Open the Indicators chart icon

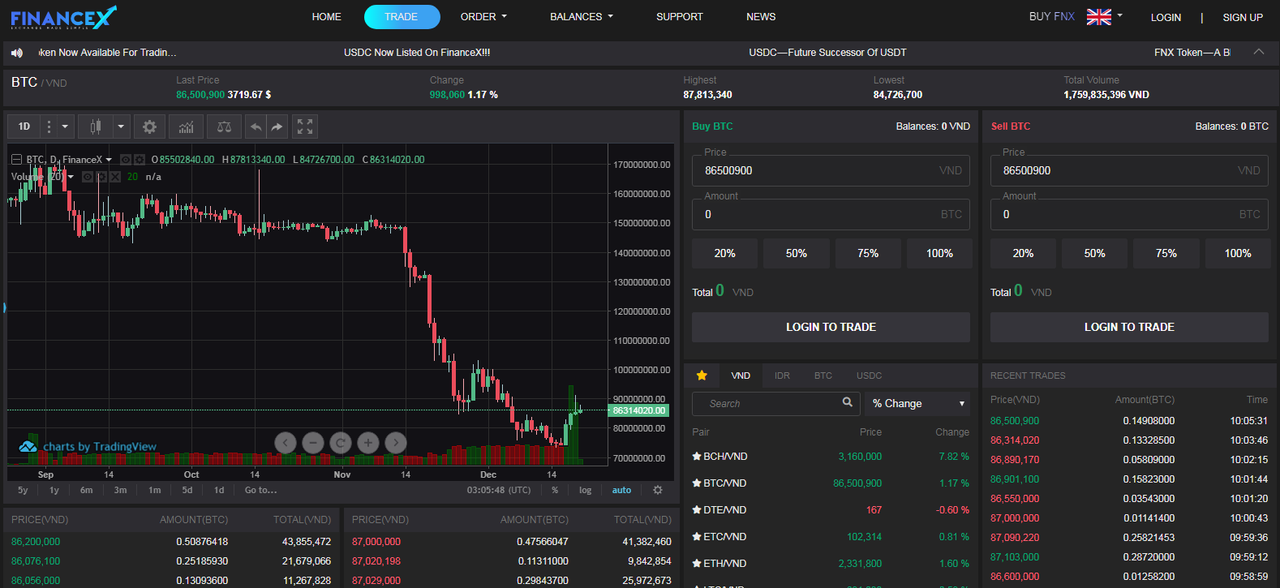pyautogui.click(x=186, y=127)
